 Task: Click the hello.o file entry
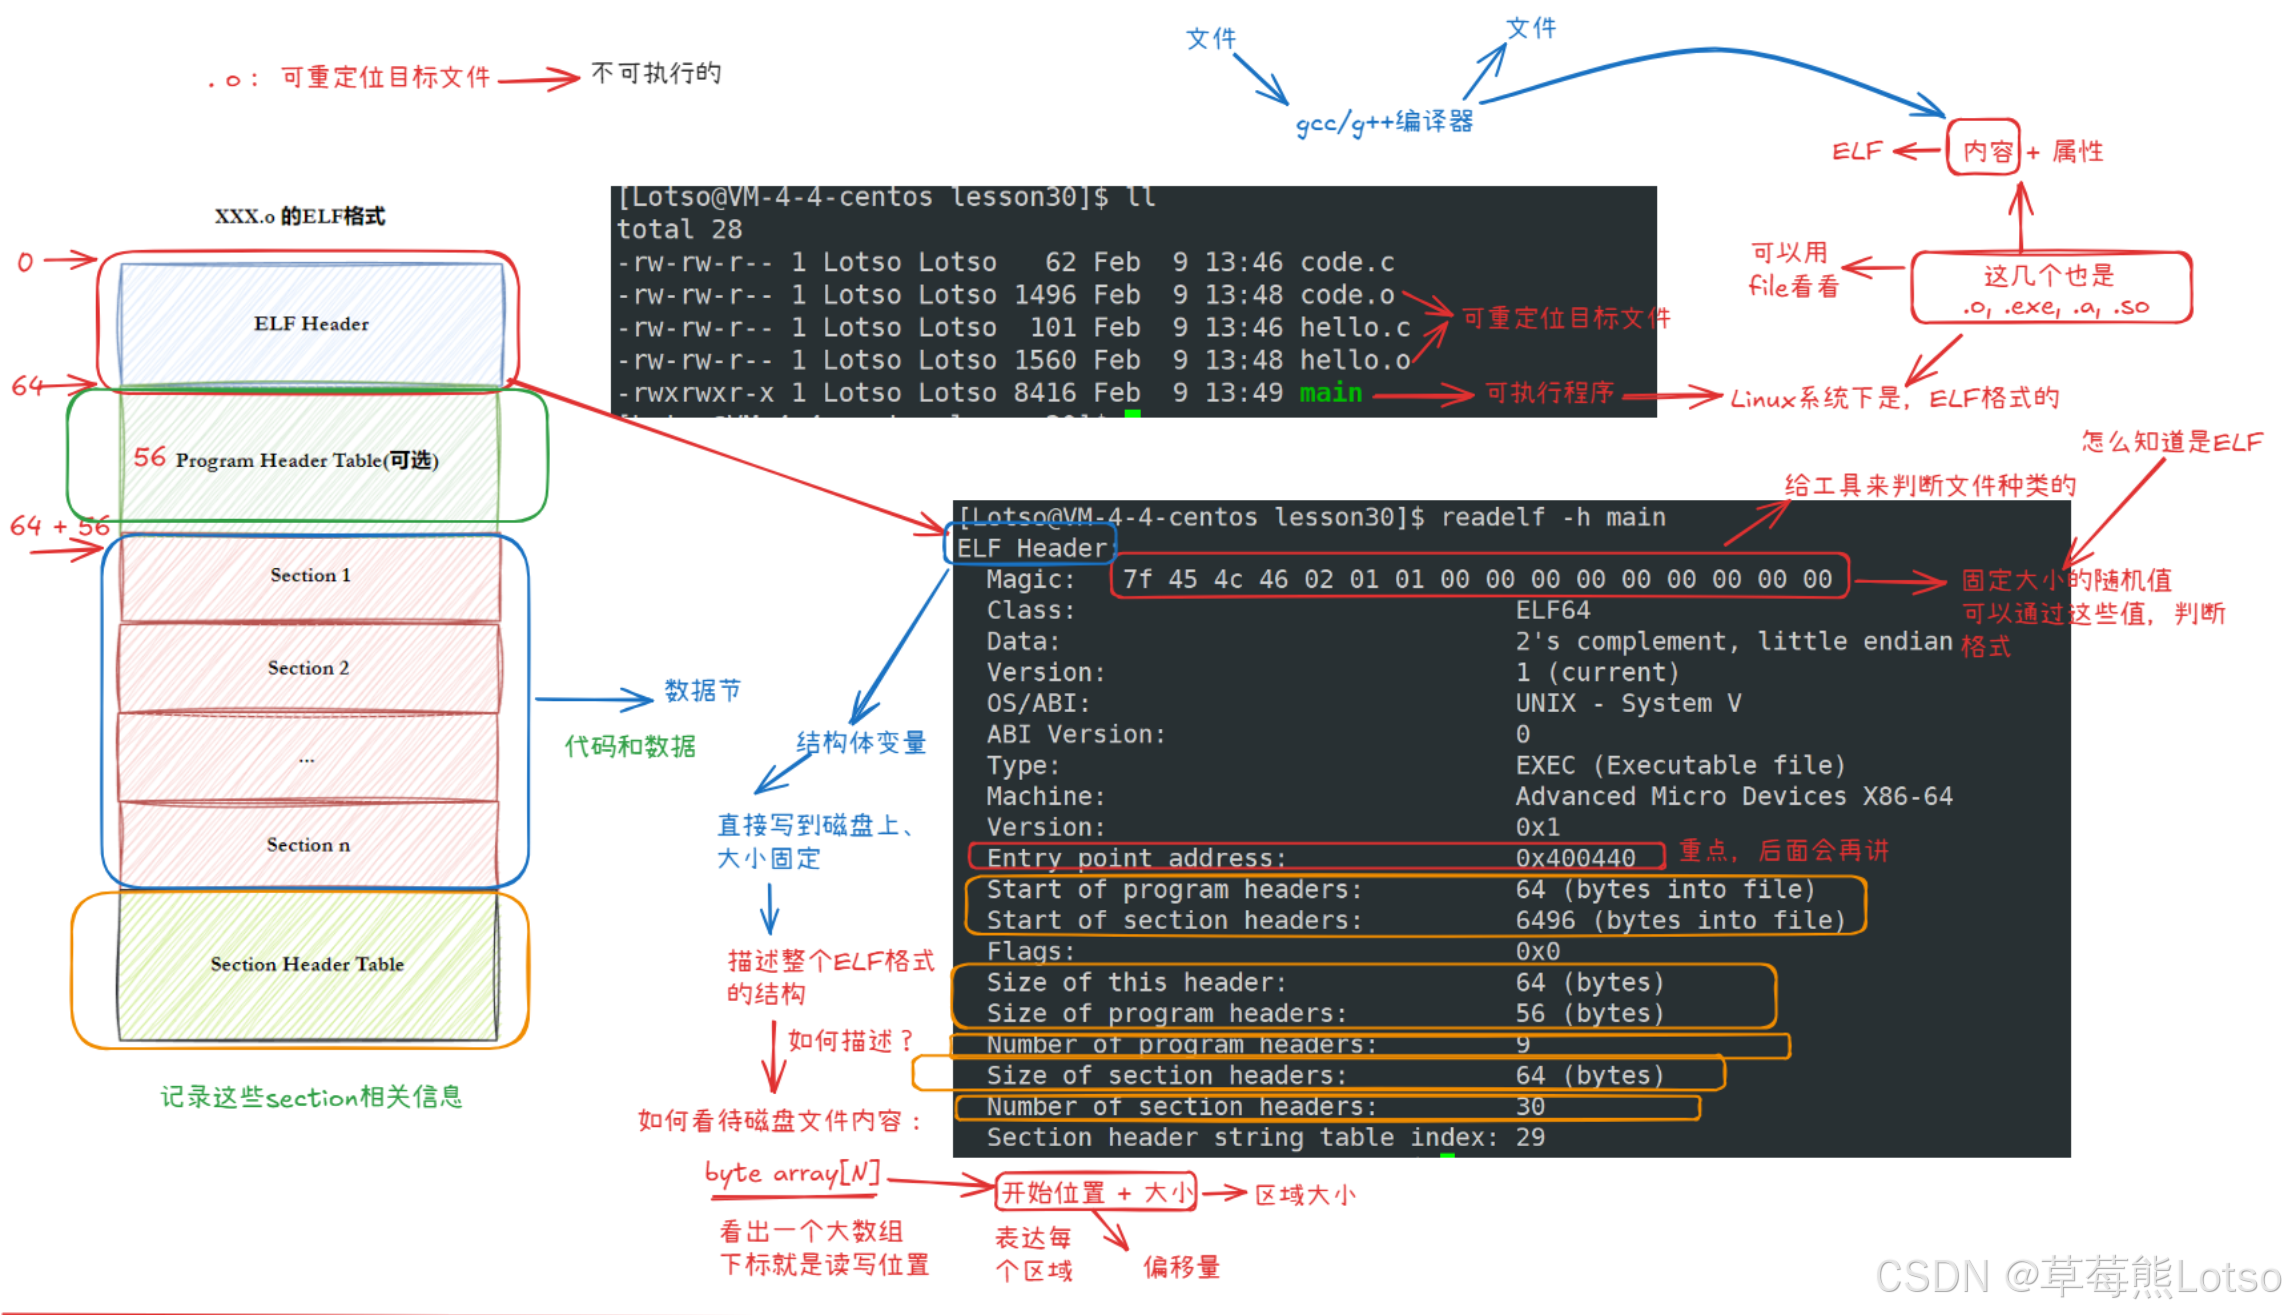click(x=1356, y=359)
